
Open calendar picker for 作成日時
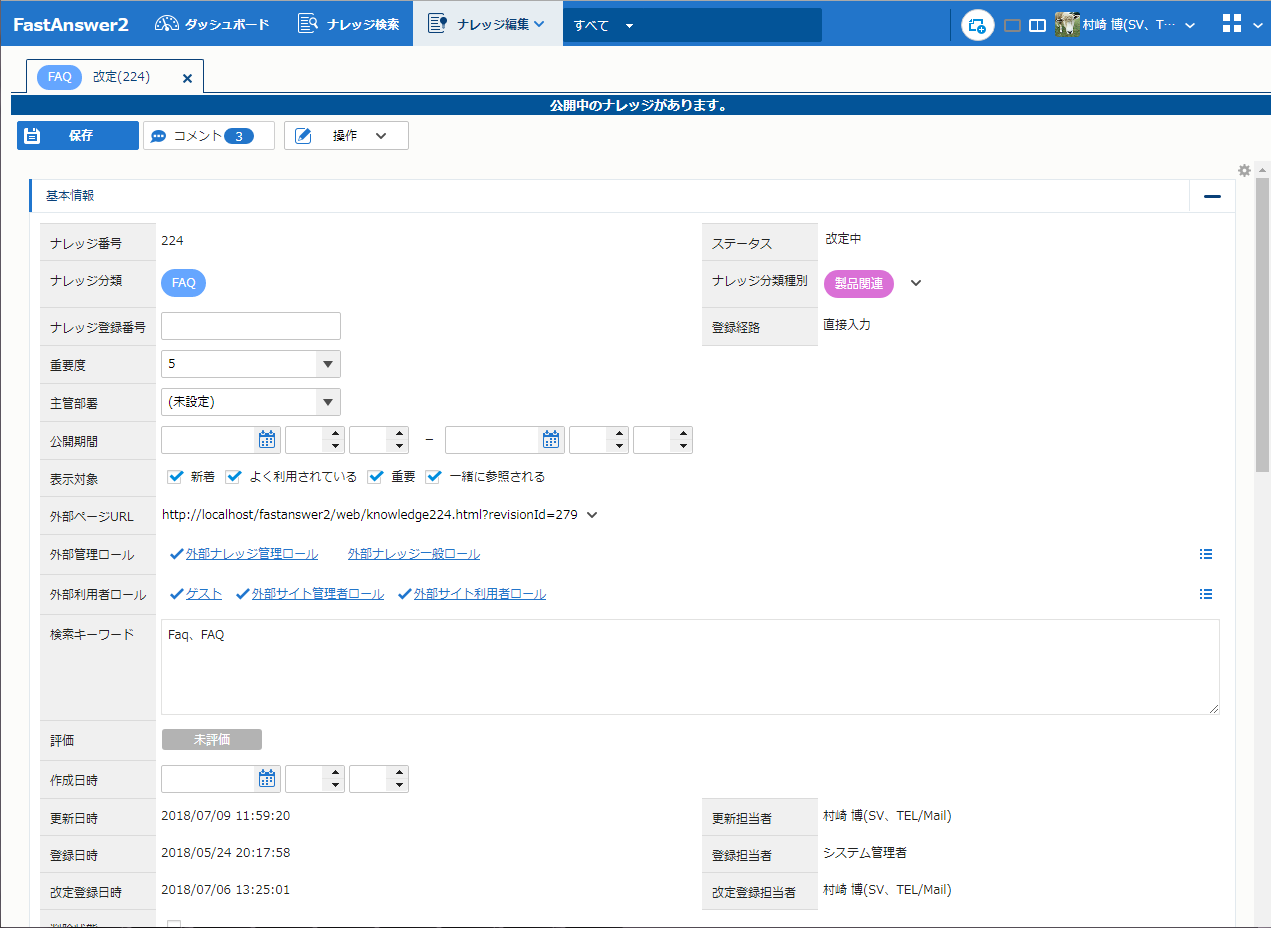click(x=267, y=778)
